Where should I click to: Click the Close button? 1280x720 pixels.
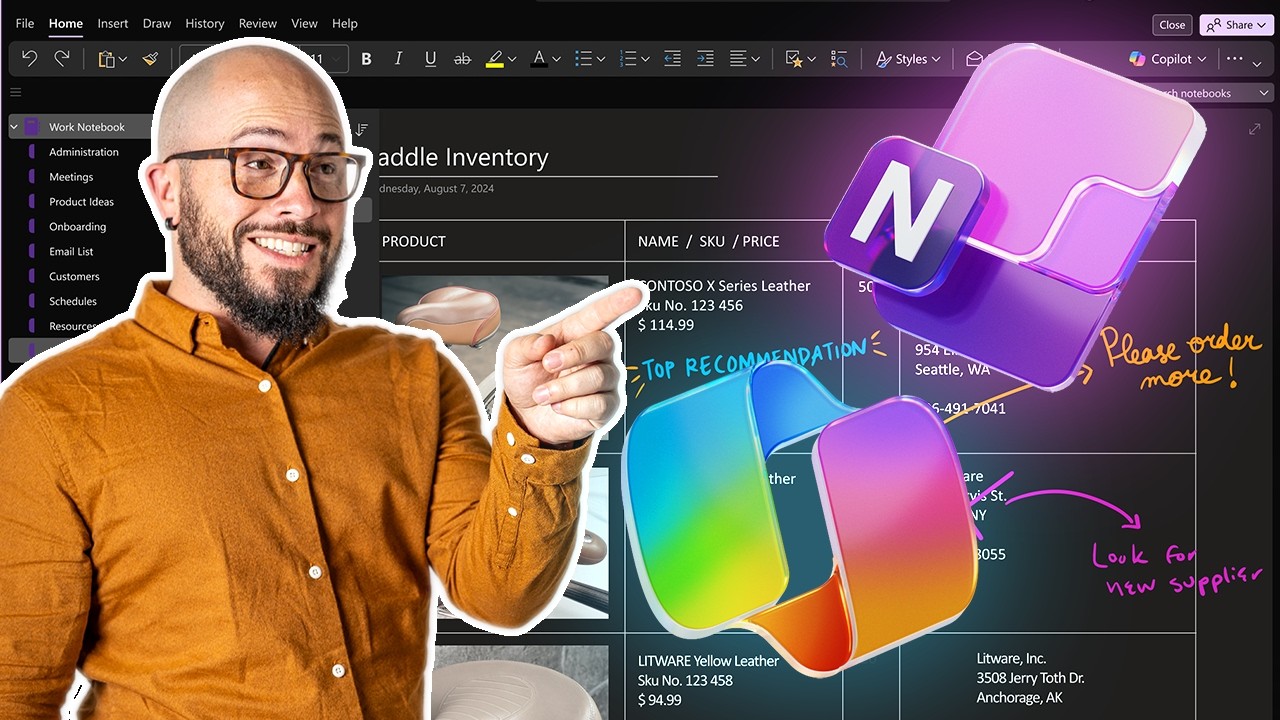(x=1172, y=25)
